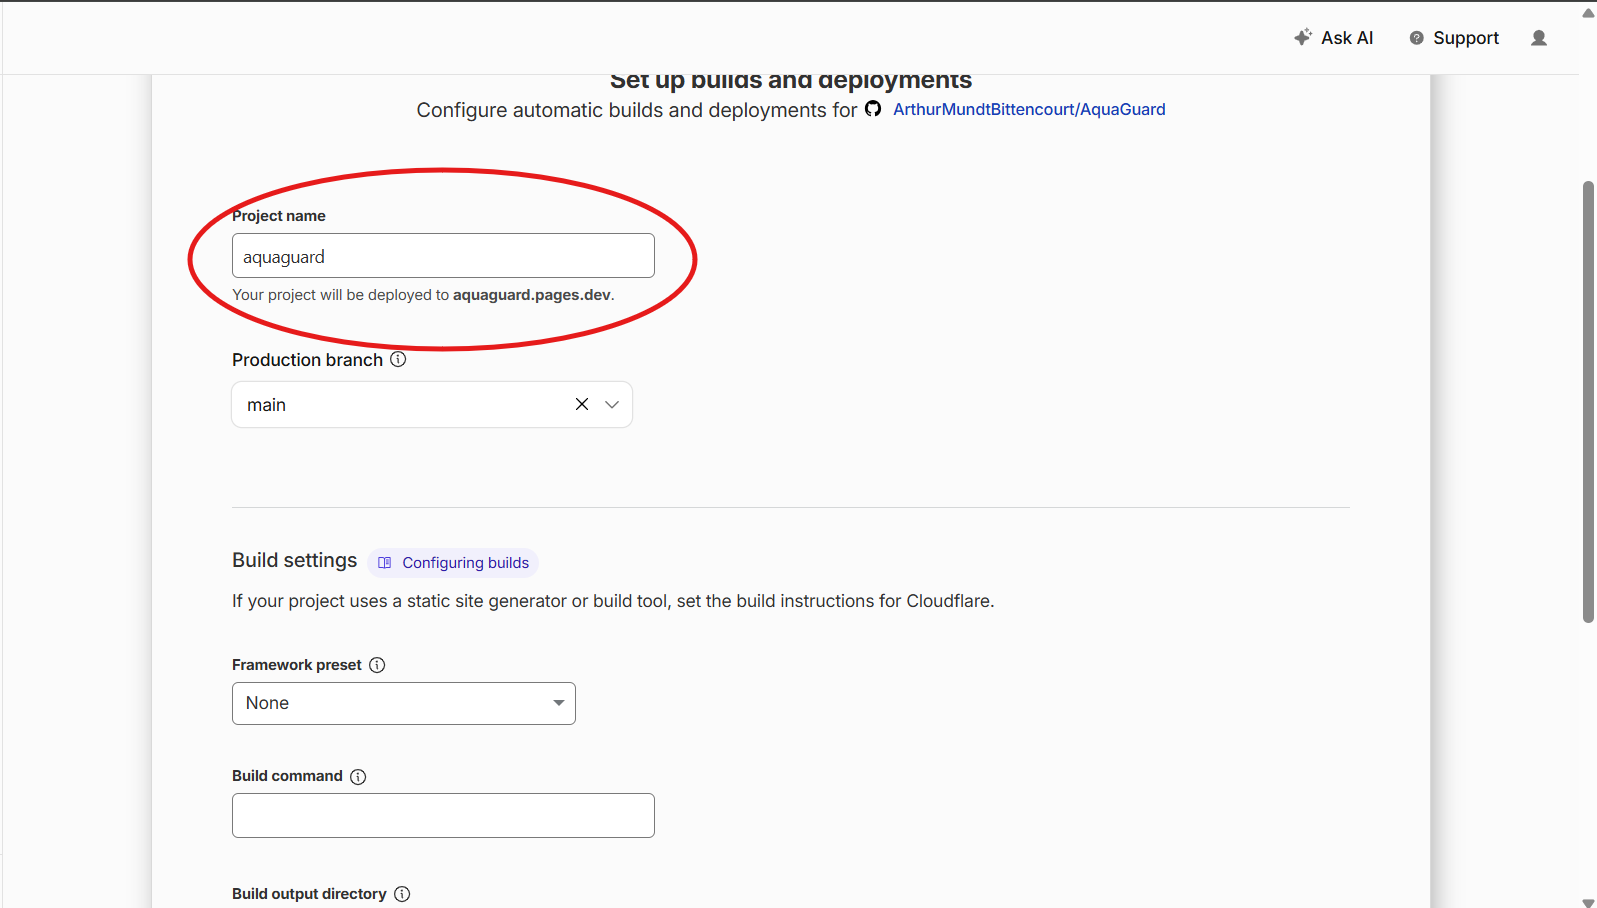Open the Ask AI assistant
1597x908 pixels.
[1333, 38]
